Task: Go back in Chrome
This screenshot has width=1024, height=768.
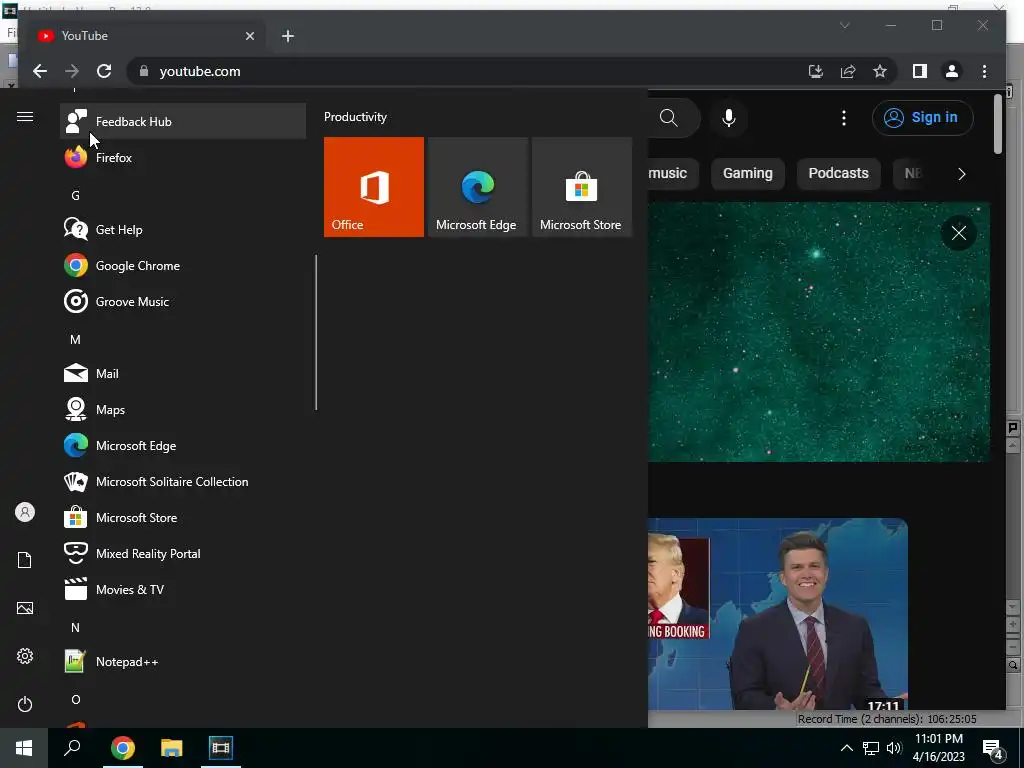Action: click(40, 71)
